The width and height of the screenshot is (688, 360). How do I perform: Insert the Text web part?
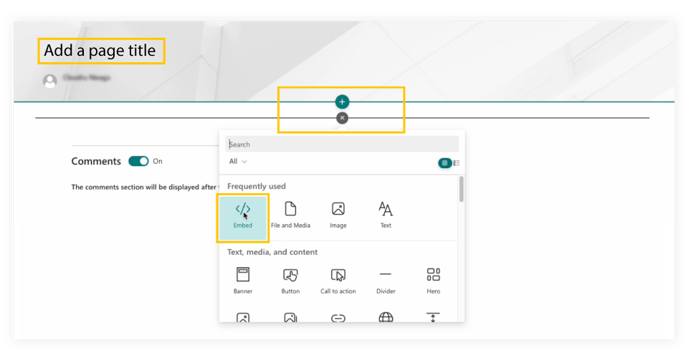[x=386, y=215]
